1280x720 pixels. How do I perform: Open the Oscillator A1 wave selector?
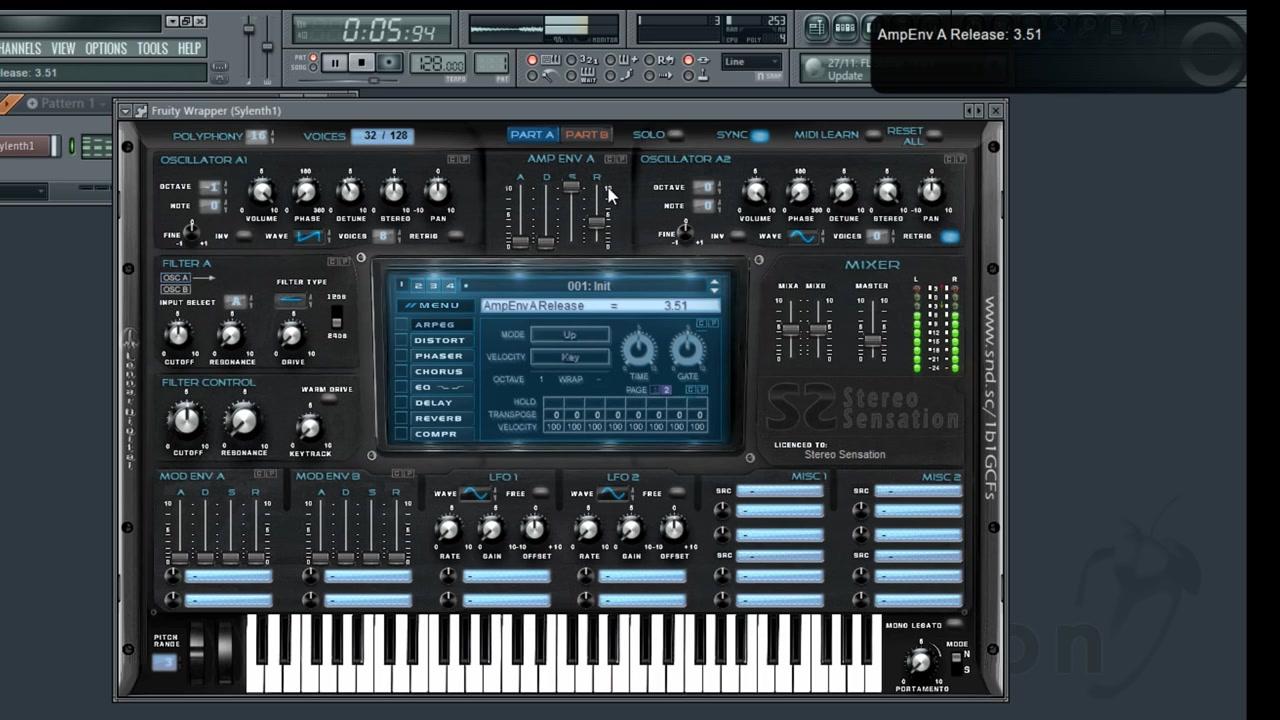[x=309, y=236]
